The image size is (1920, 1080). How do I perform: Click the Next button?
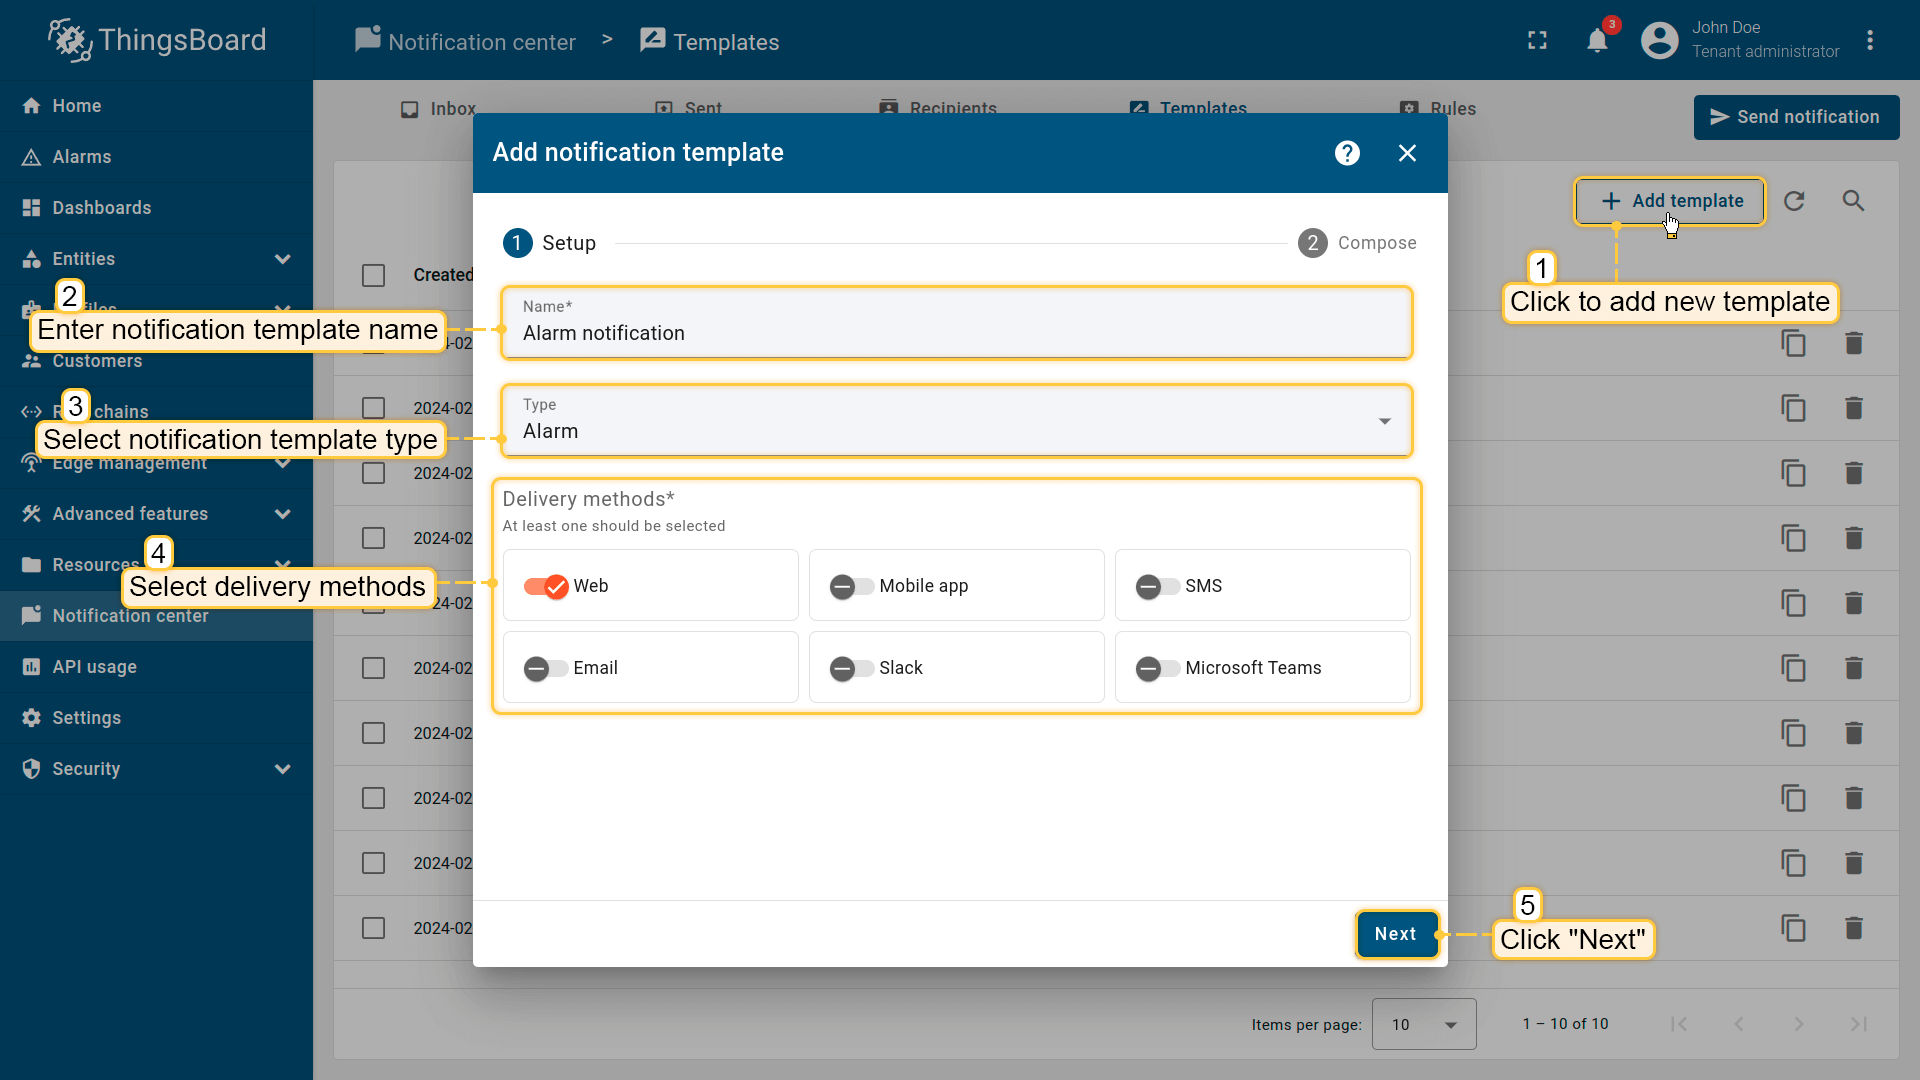point(1395,934)
